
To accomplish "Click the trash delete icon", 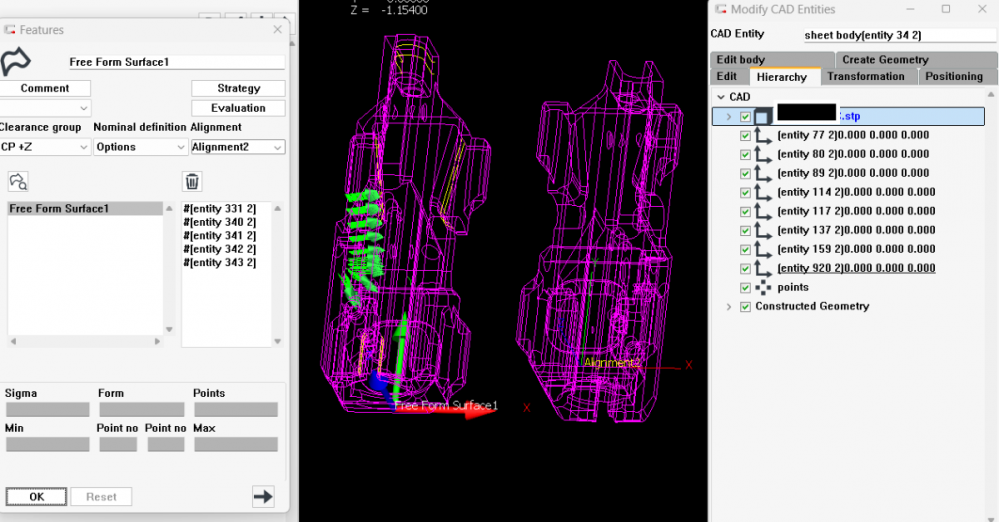I will pyautogui.click(x=192, y=181).
